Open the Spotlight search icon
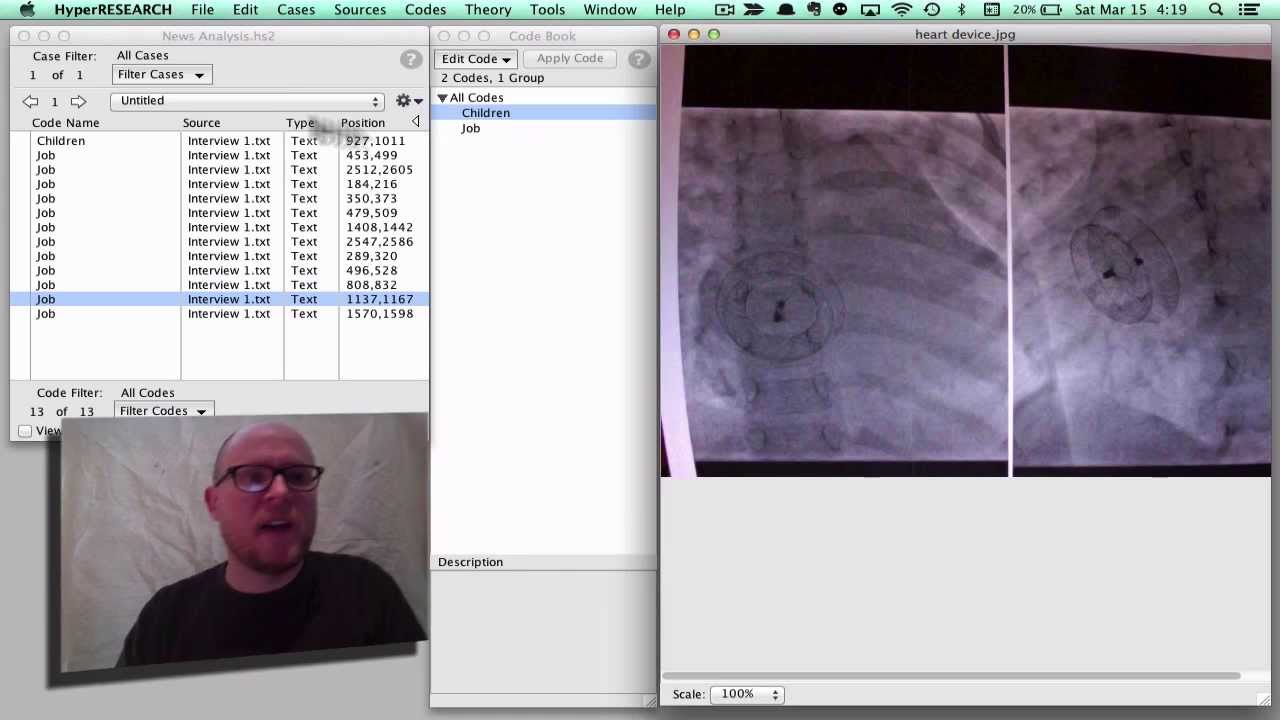Image resolution: width=1280 pixels, height=720 pixels. [x=1216, y=10]
